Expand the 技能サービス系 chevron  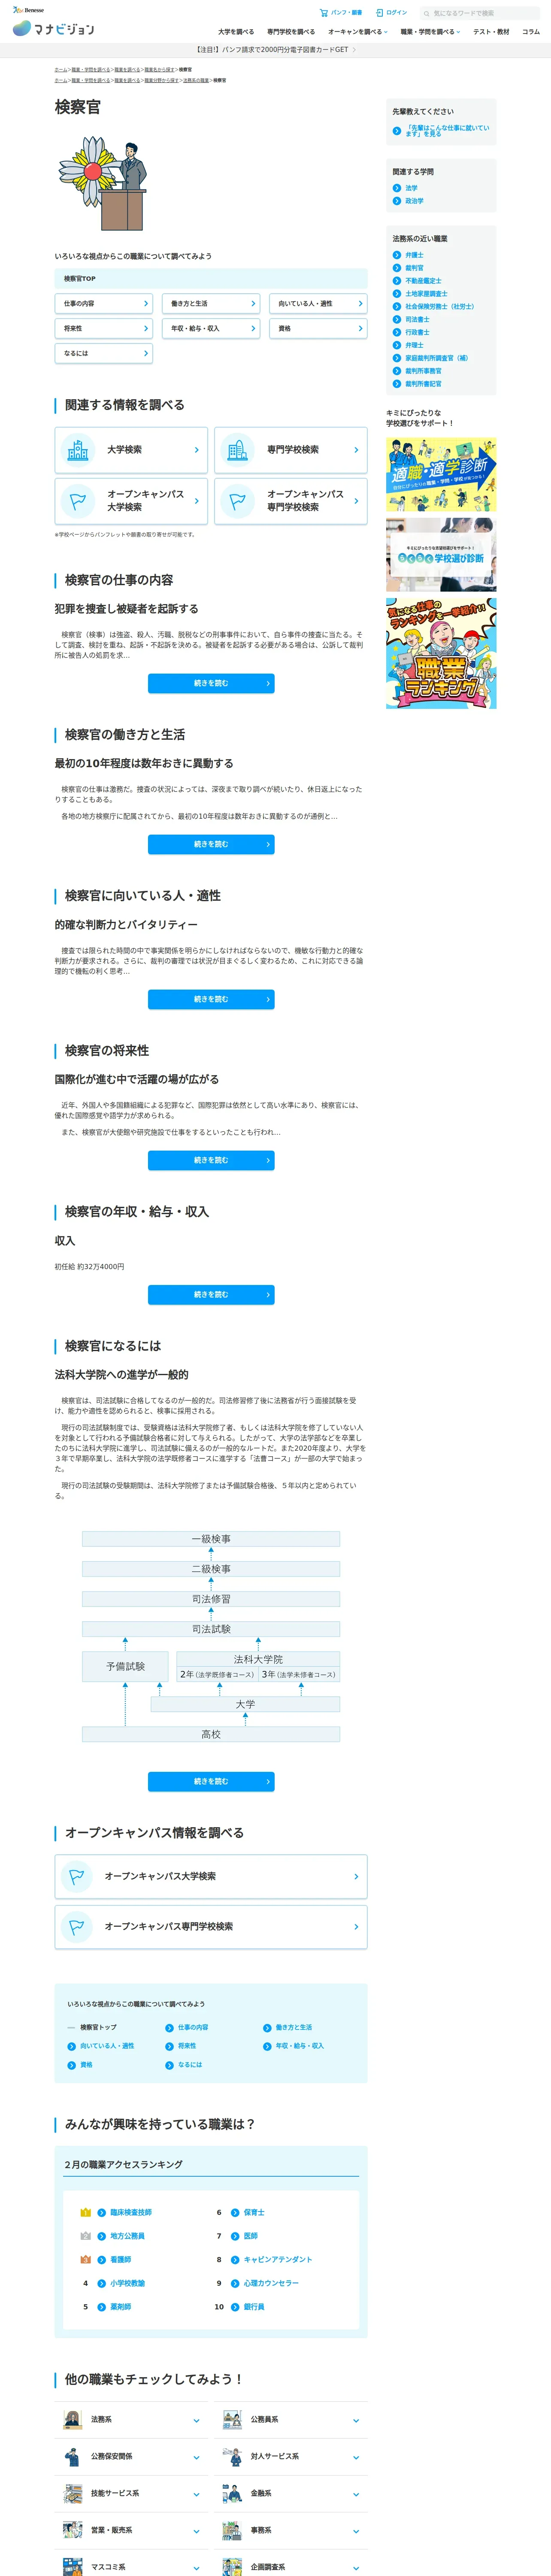[x=196, y=2495]
